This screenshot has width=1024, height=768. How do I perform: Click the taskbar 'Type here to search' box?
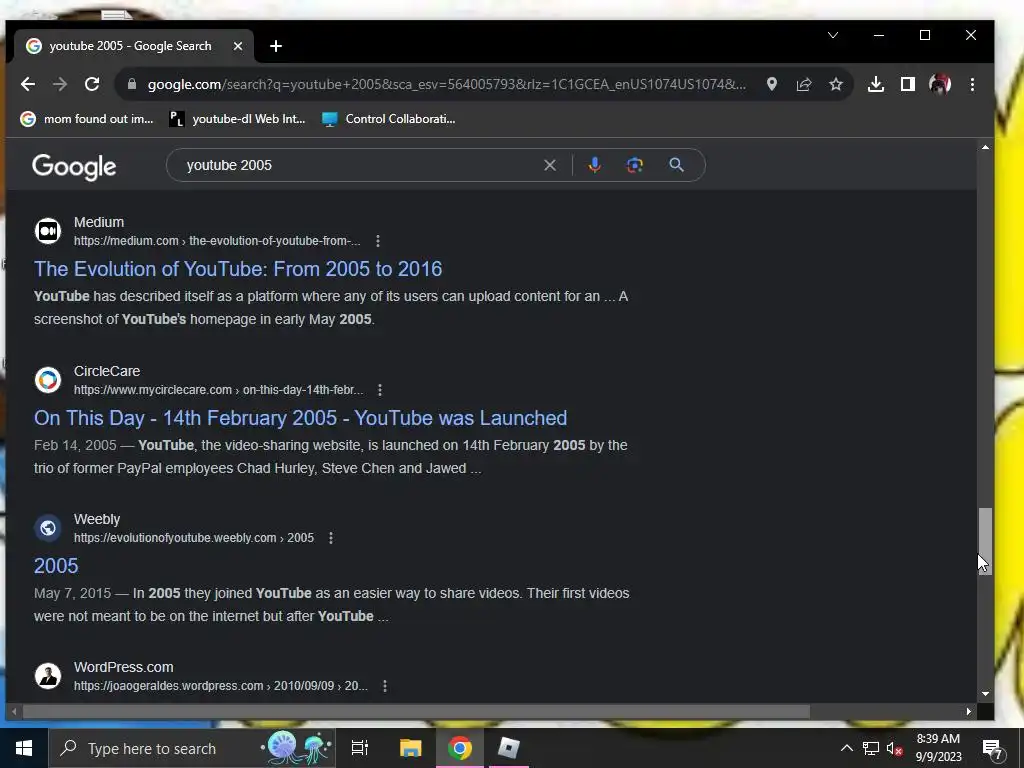pyautogui.click(x=192, y=748)
